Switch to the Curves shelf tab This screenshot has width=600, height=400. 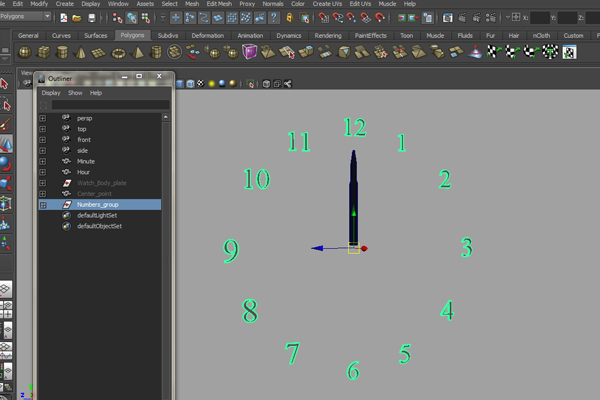61,36
